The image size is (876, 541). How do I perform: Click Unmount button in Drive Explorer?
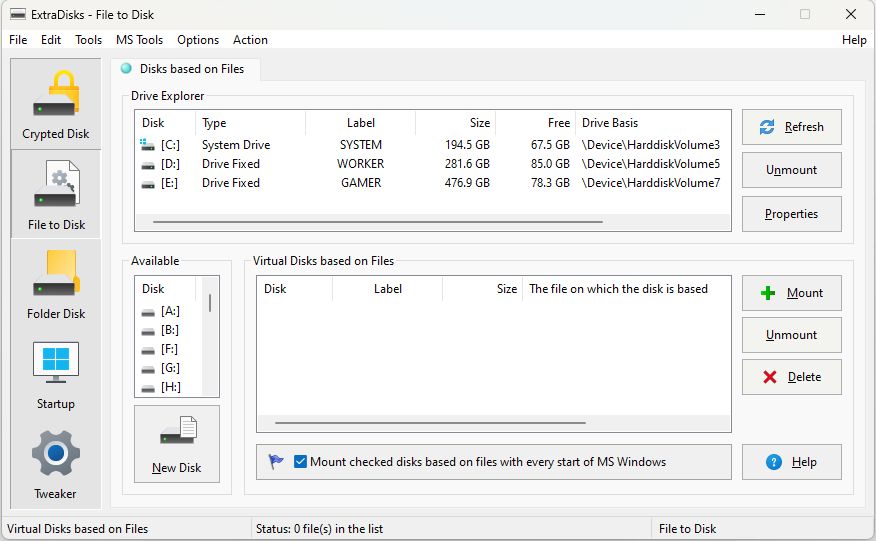[791, 170]
